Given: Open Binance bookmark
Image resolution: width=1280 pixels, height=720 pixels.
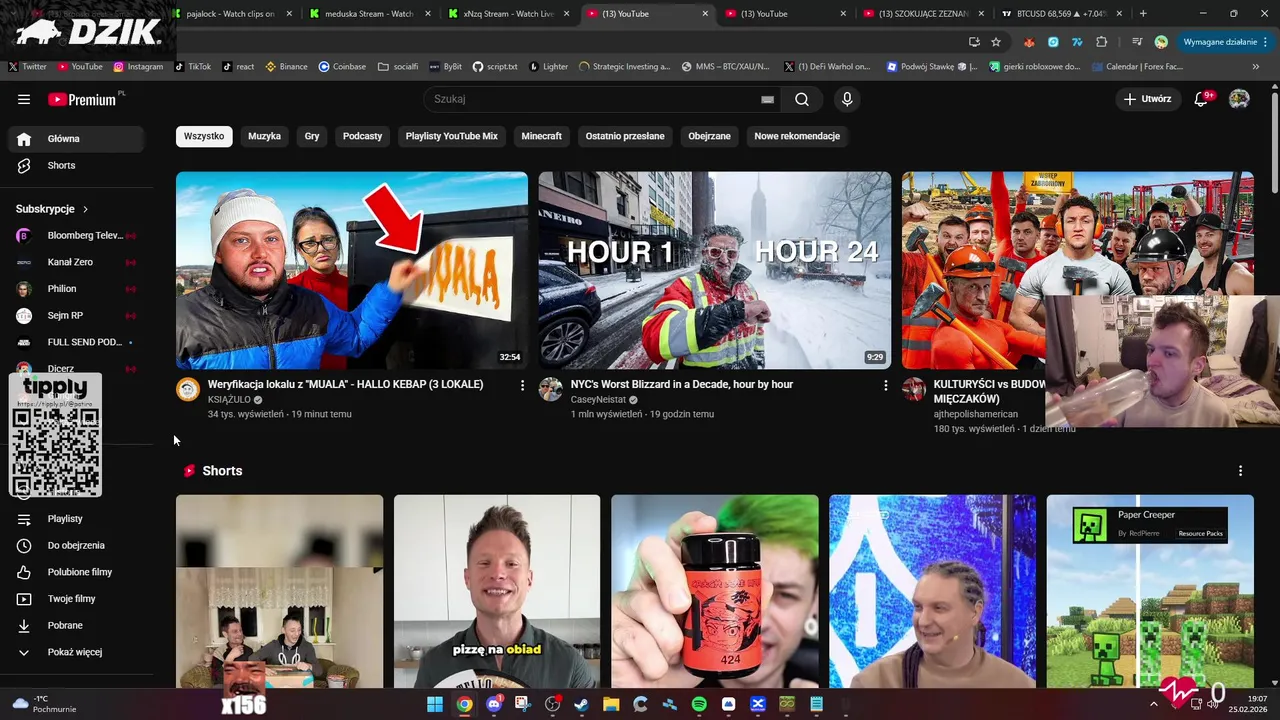Looking at the screenshot, I should 286,67.
